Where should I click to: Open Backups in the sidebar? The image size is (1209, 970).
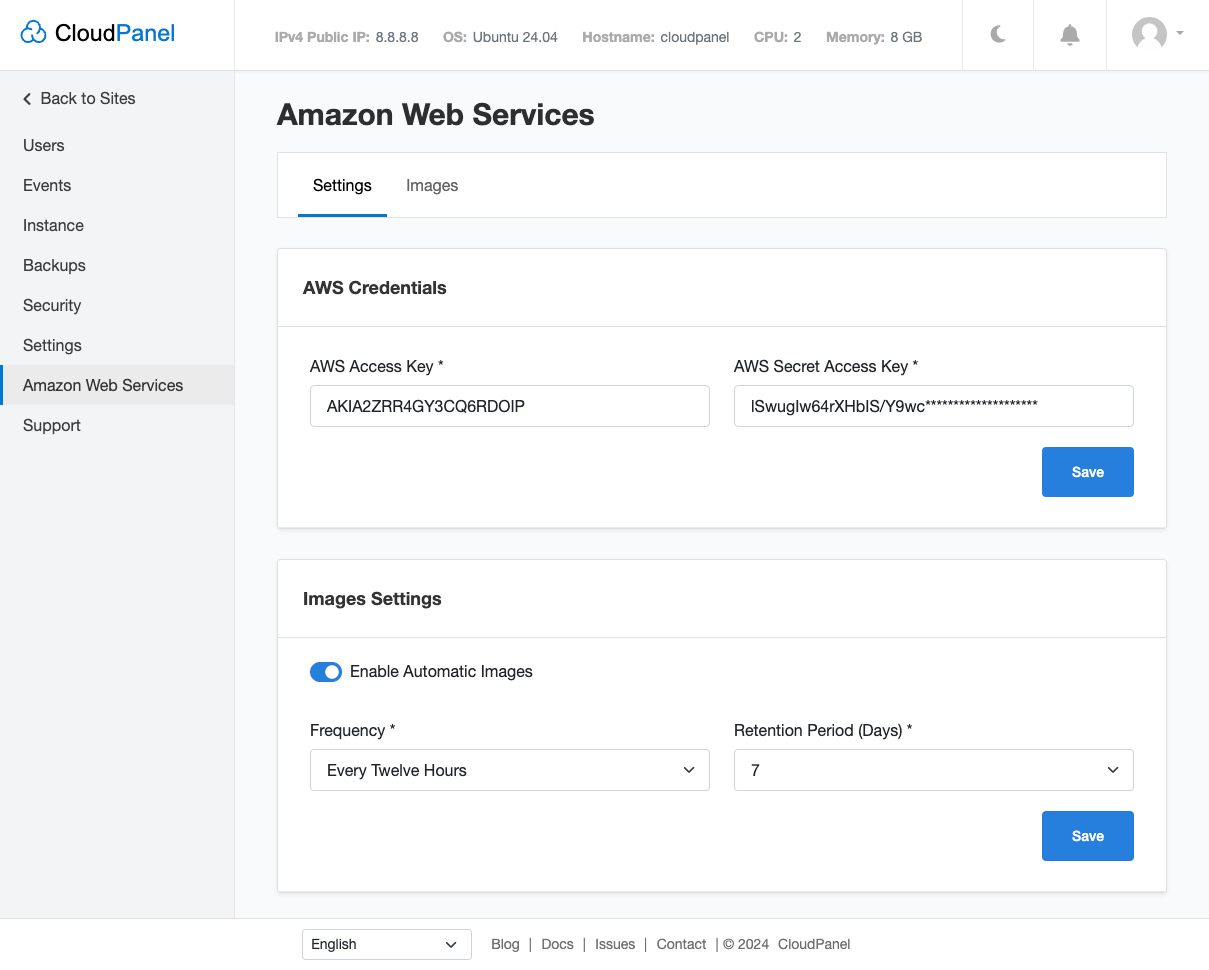point(54,265)
